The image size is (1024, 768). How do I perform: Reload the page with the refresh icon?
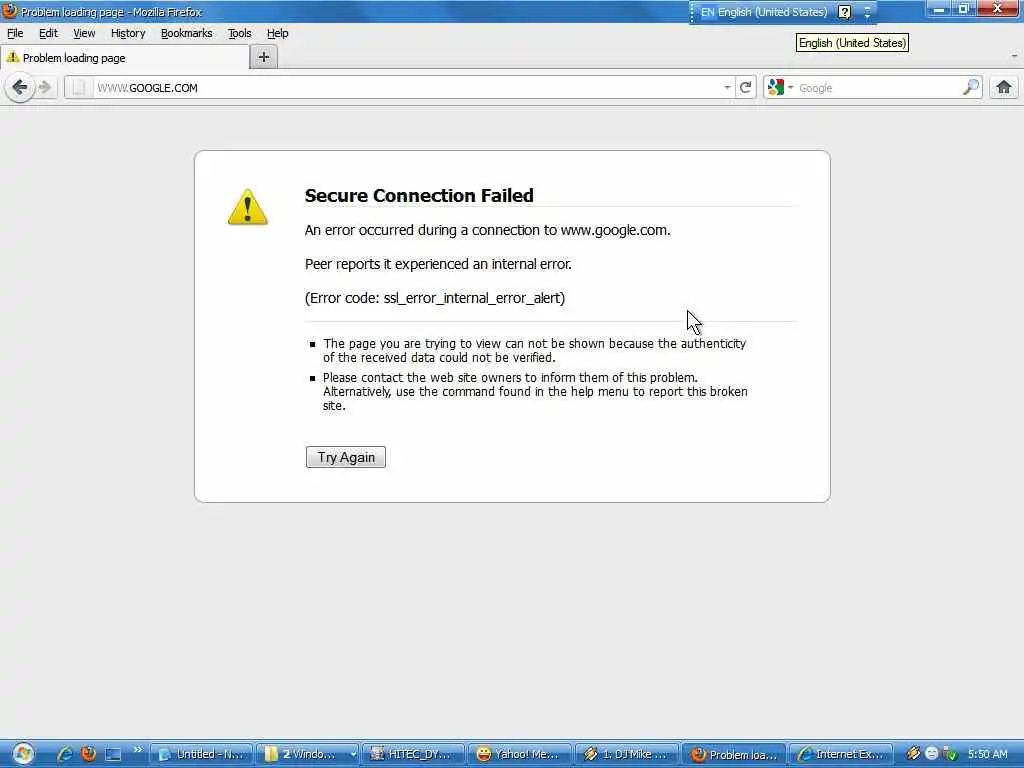pyautogui.click(x=746, y=88)
